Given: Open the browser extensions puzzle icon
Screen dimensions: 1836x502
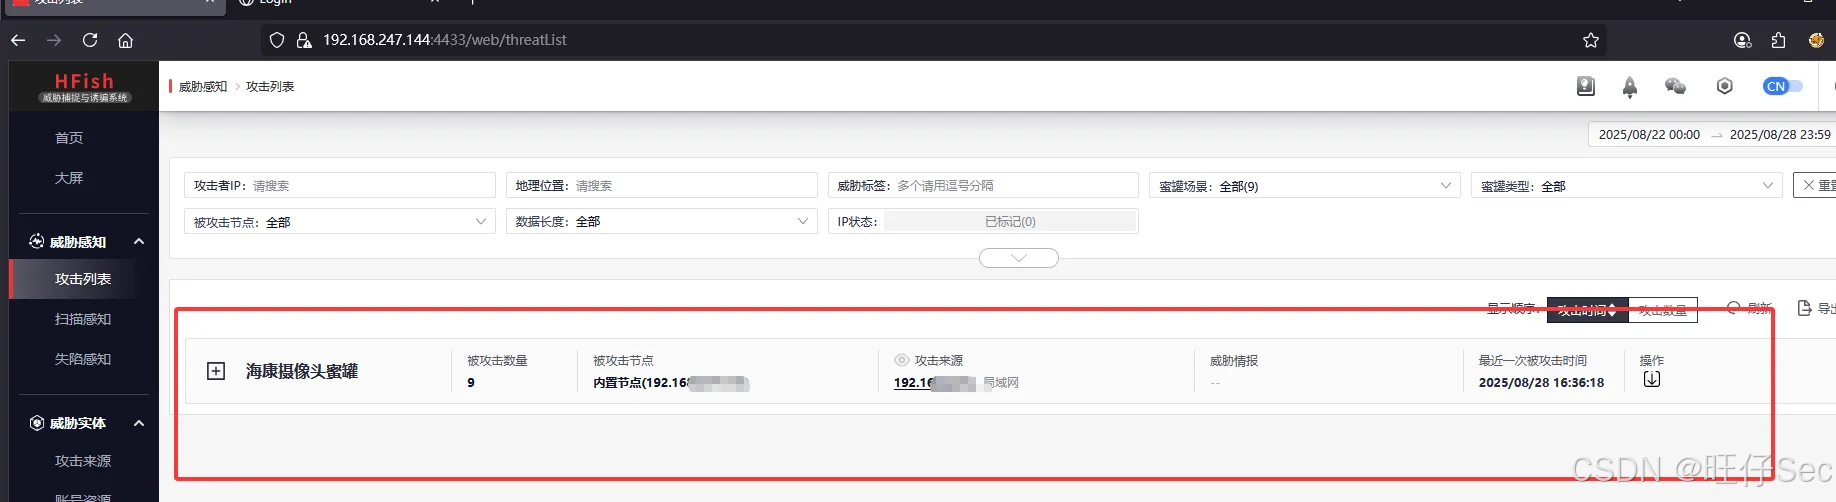Looking at the screenshot, I should point(1778,40).
